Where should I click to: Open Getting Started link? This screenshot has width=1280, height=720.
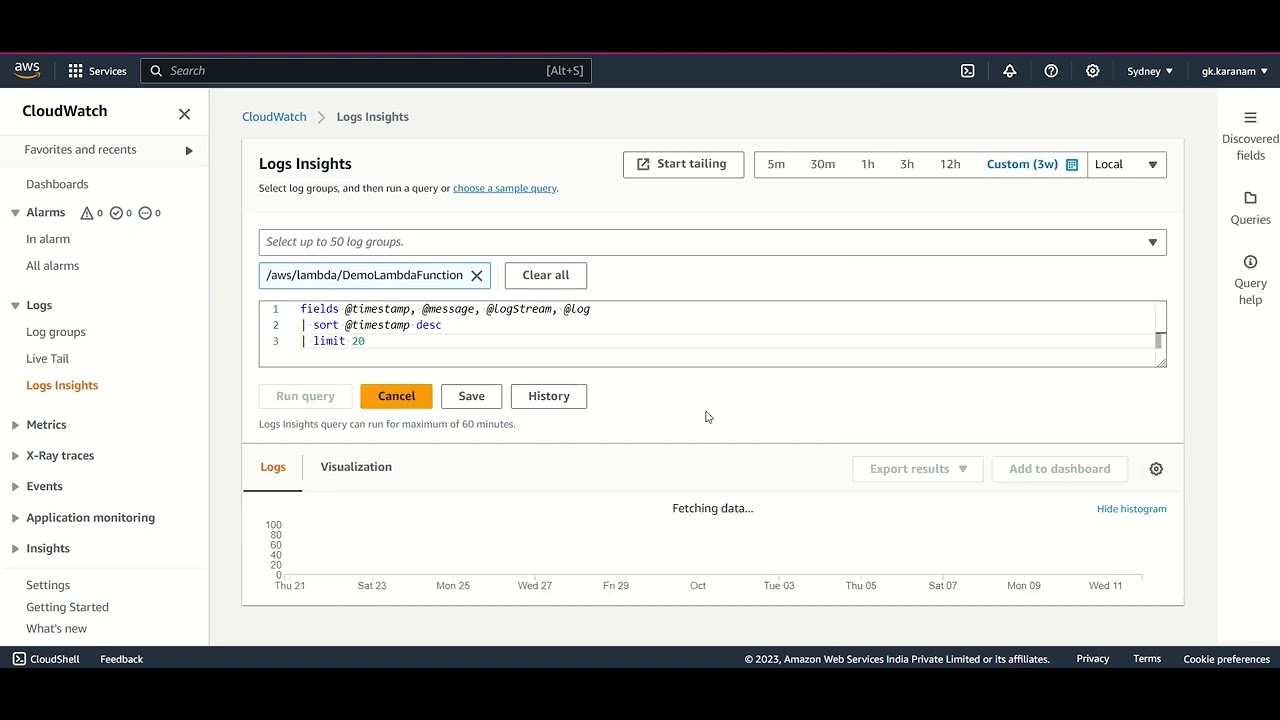pos(67,607)
